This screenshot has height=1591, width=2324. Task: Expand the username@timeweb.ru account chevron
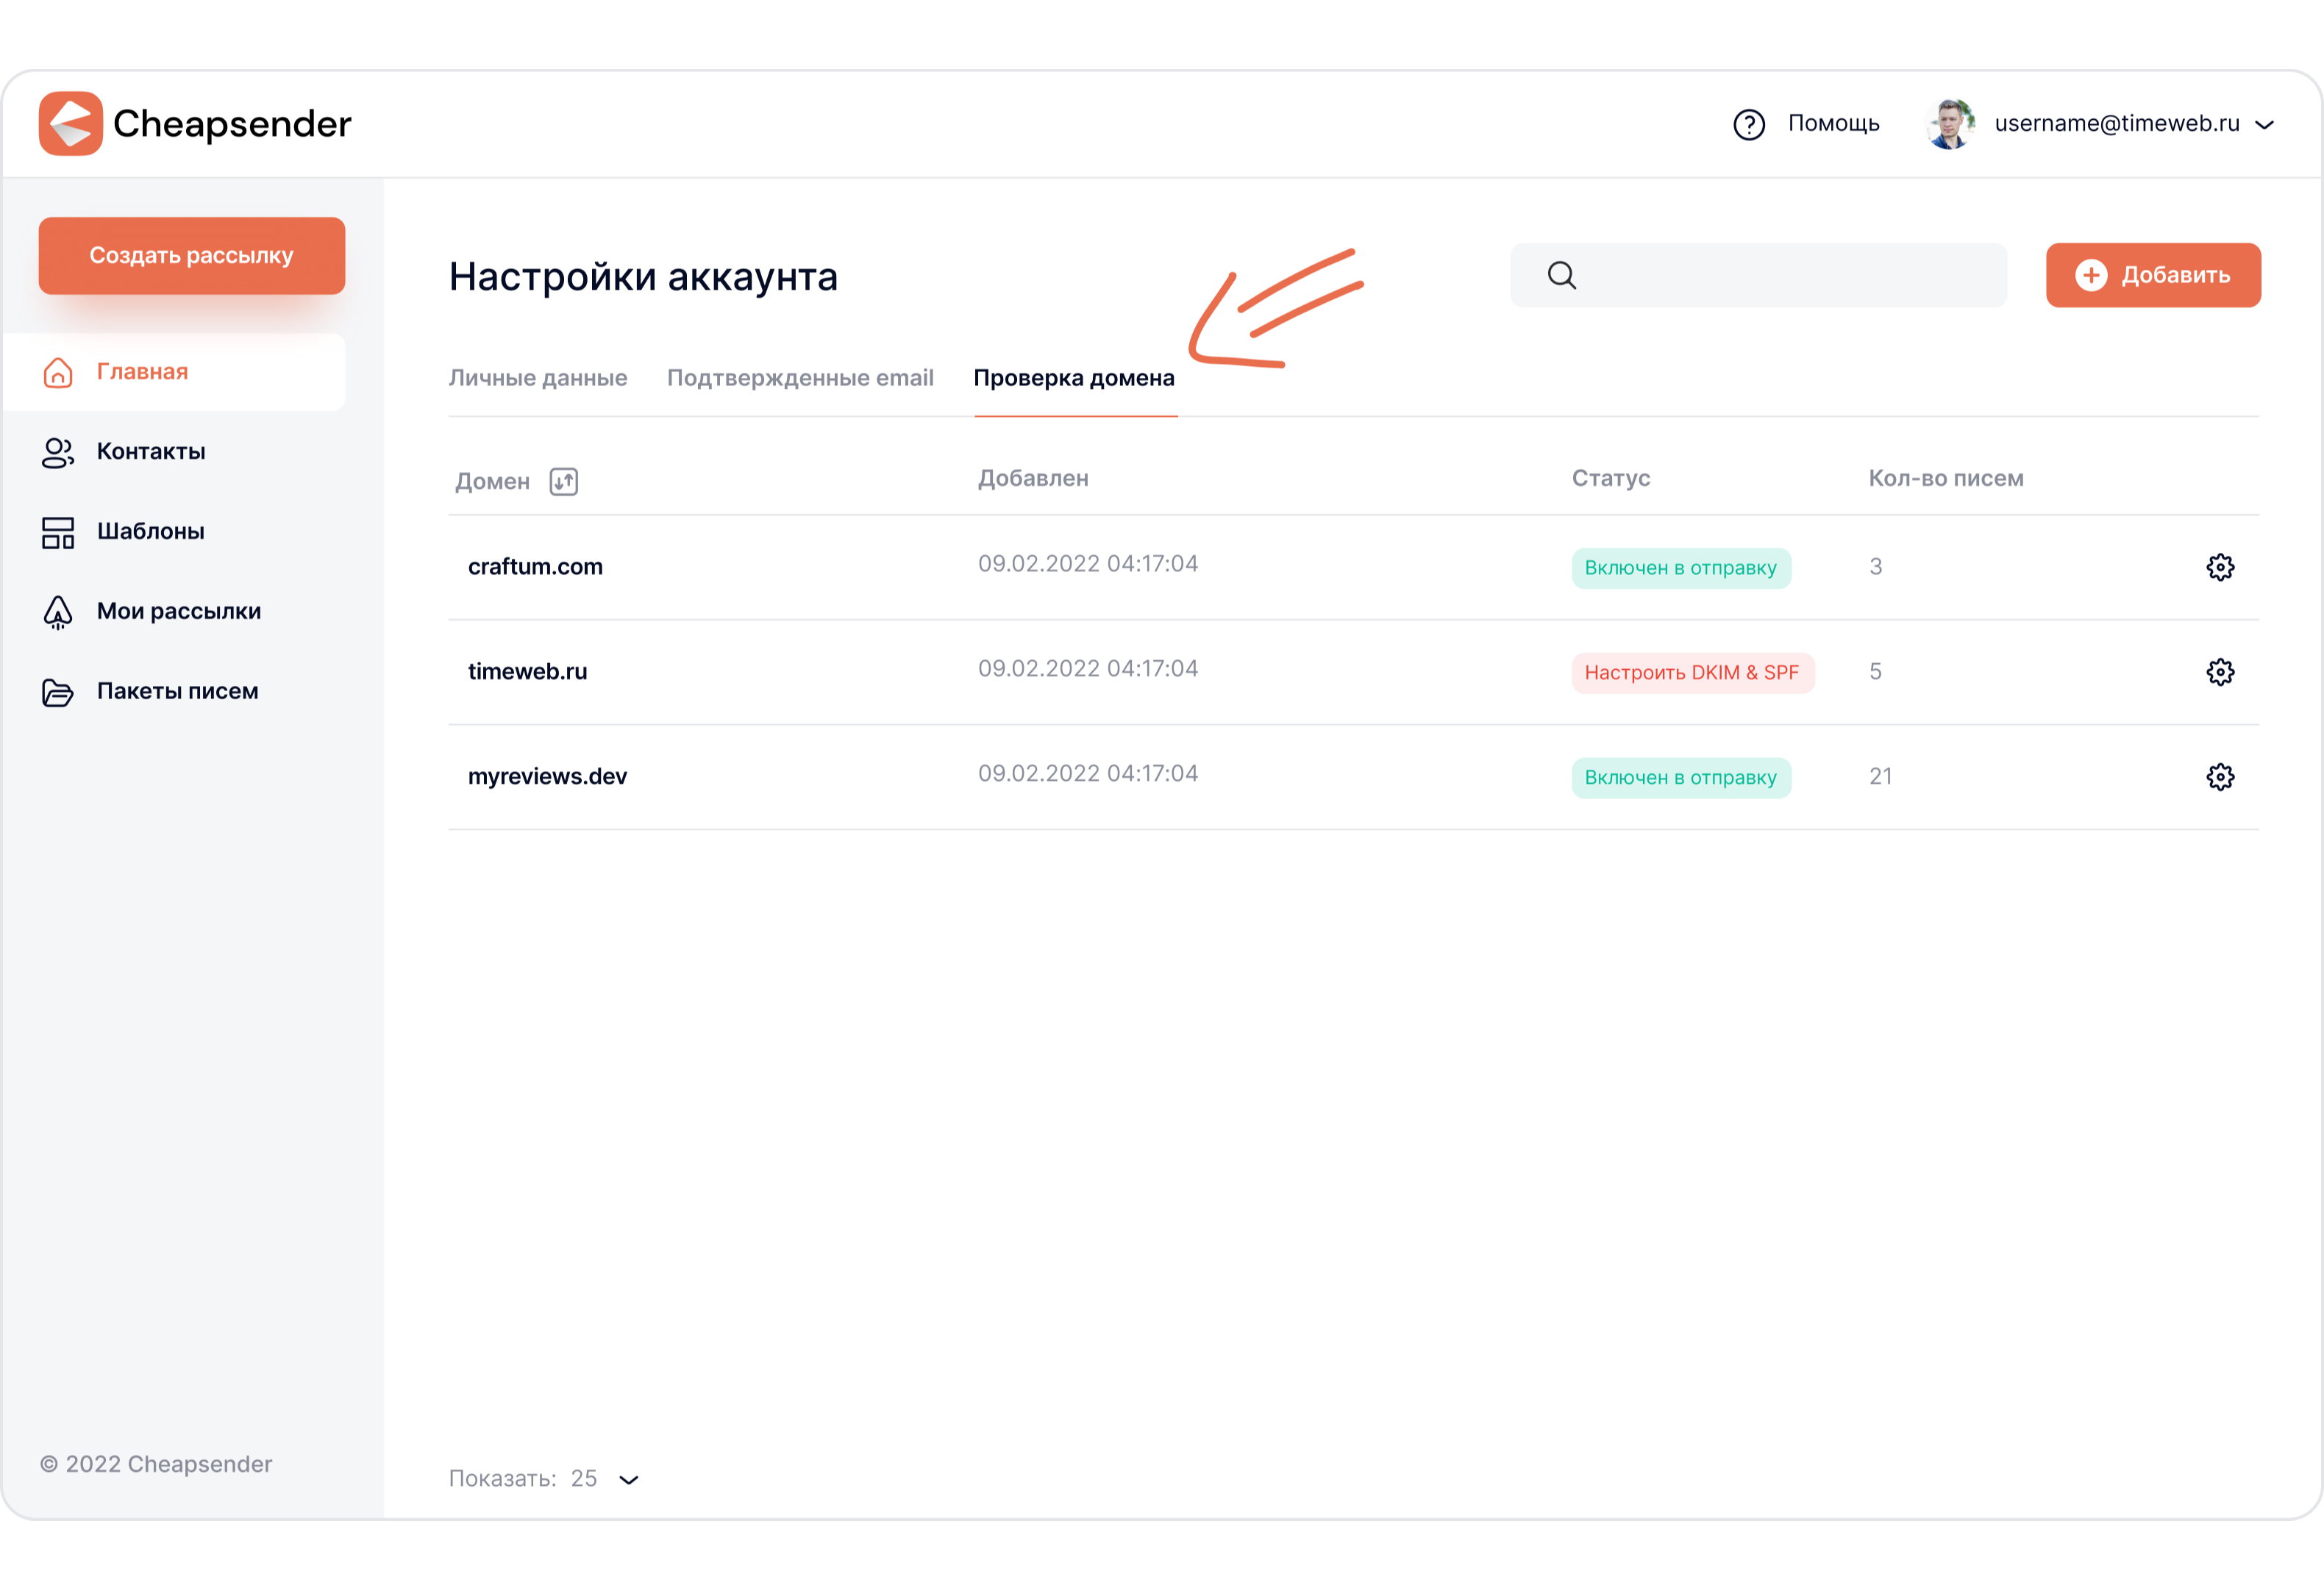(x=2265, y=125)
